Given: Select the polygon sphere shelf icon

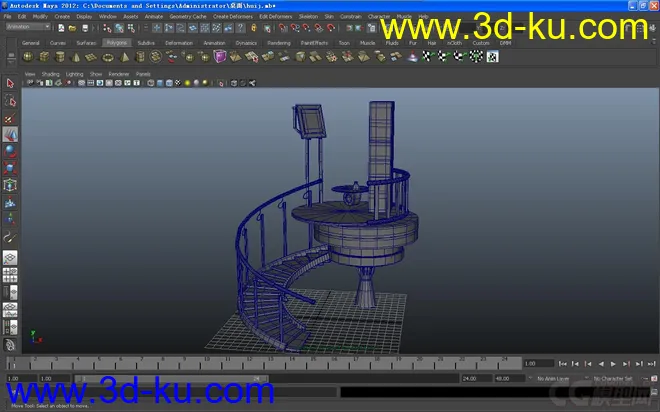Looking at the screenshot, I should [x=25, y=57].
